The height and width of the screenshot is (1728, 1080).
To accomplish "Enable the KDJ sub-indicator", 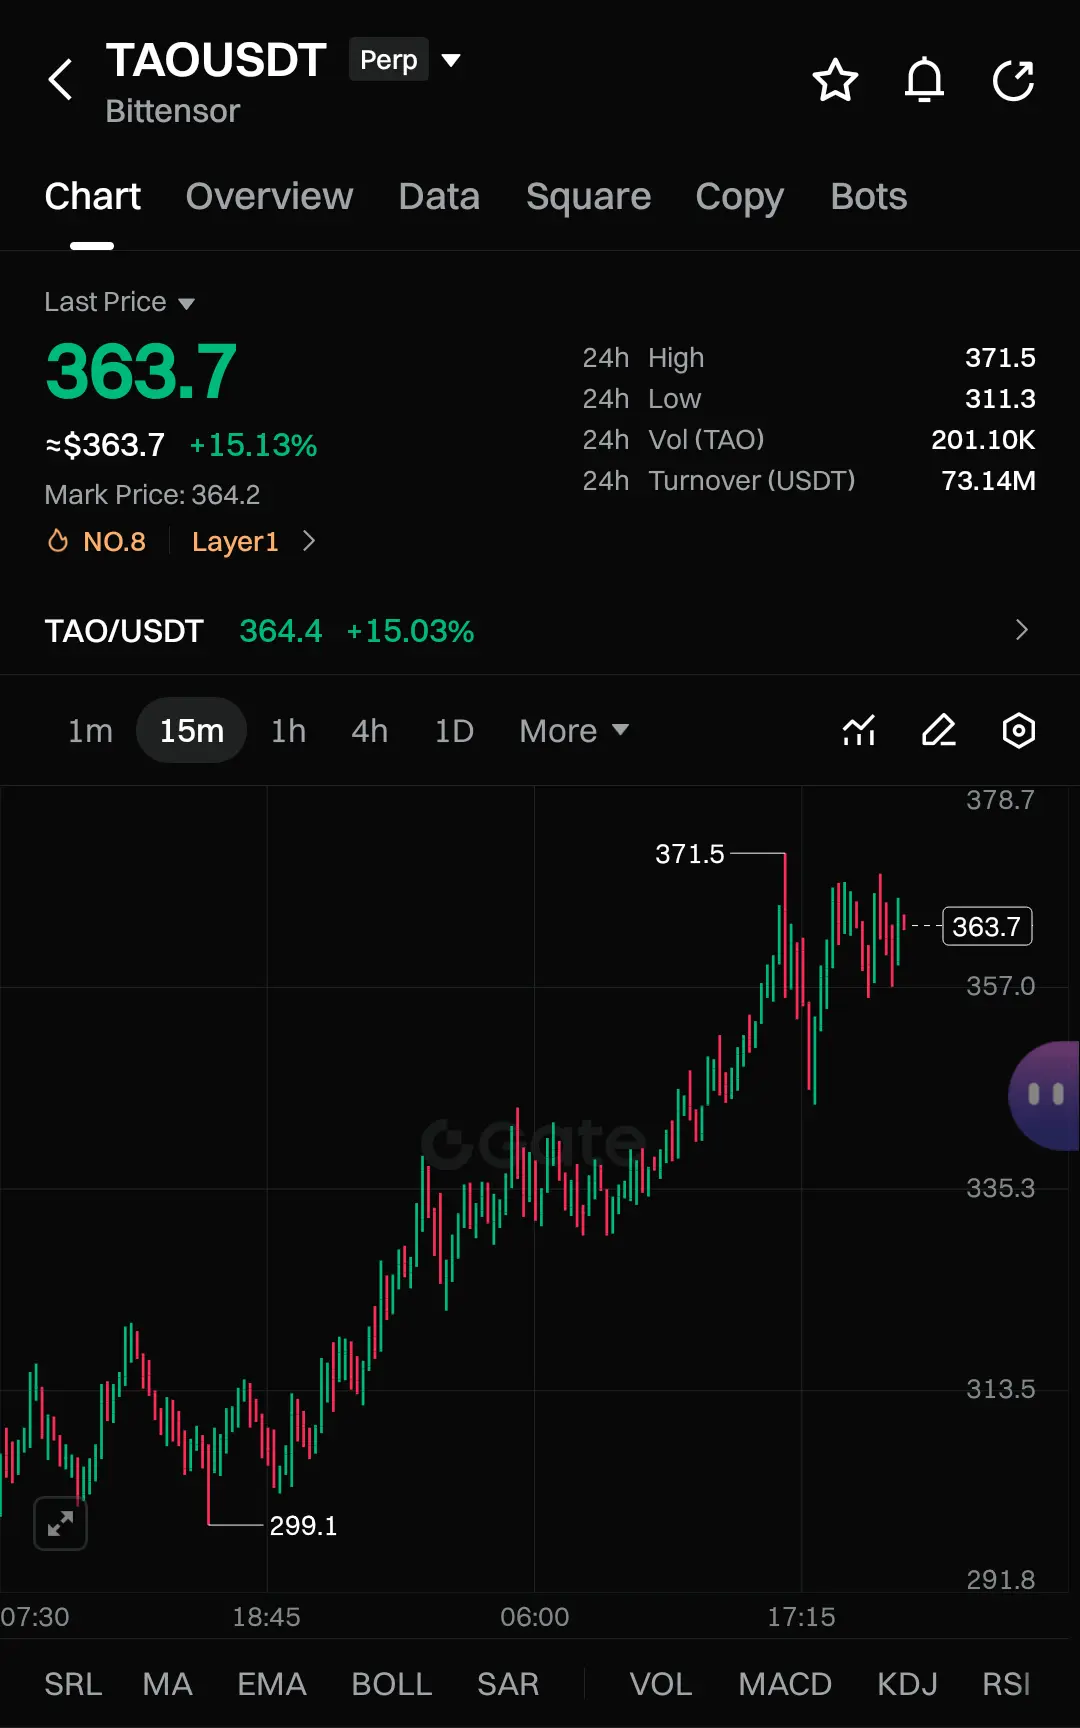I will pos(907,1684).
